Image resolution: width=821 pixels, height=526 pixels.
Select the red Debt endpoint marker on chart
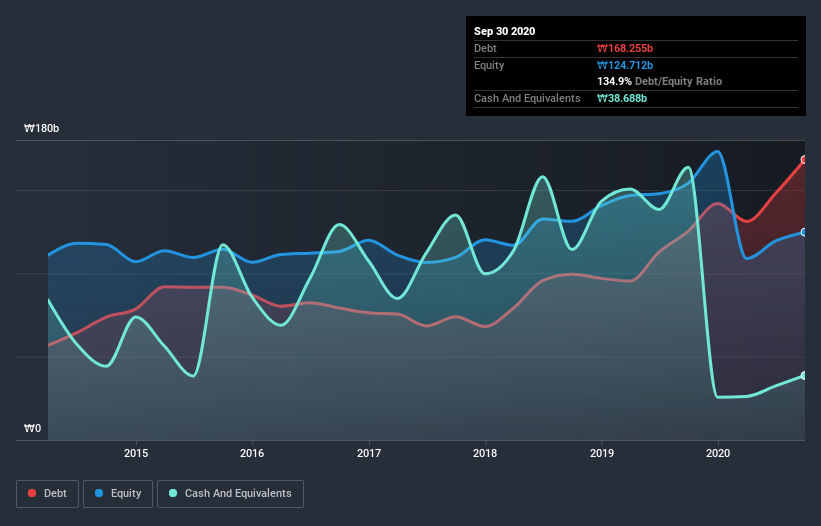click(x=804, y=160)
